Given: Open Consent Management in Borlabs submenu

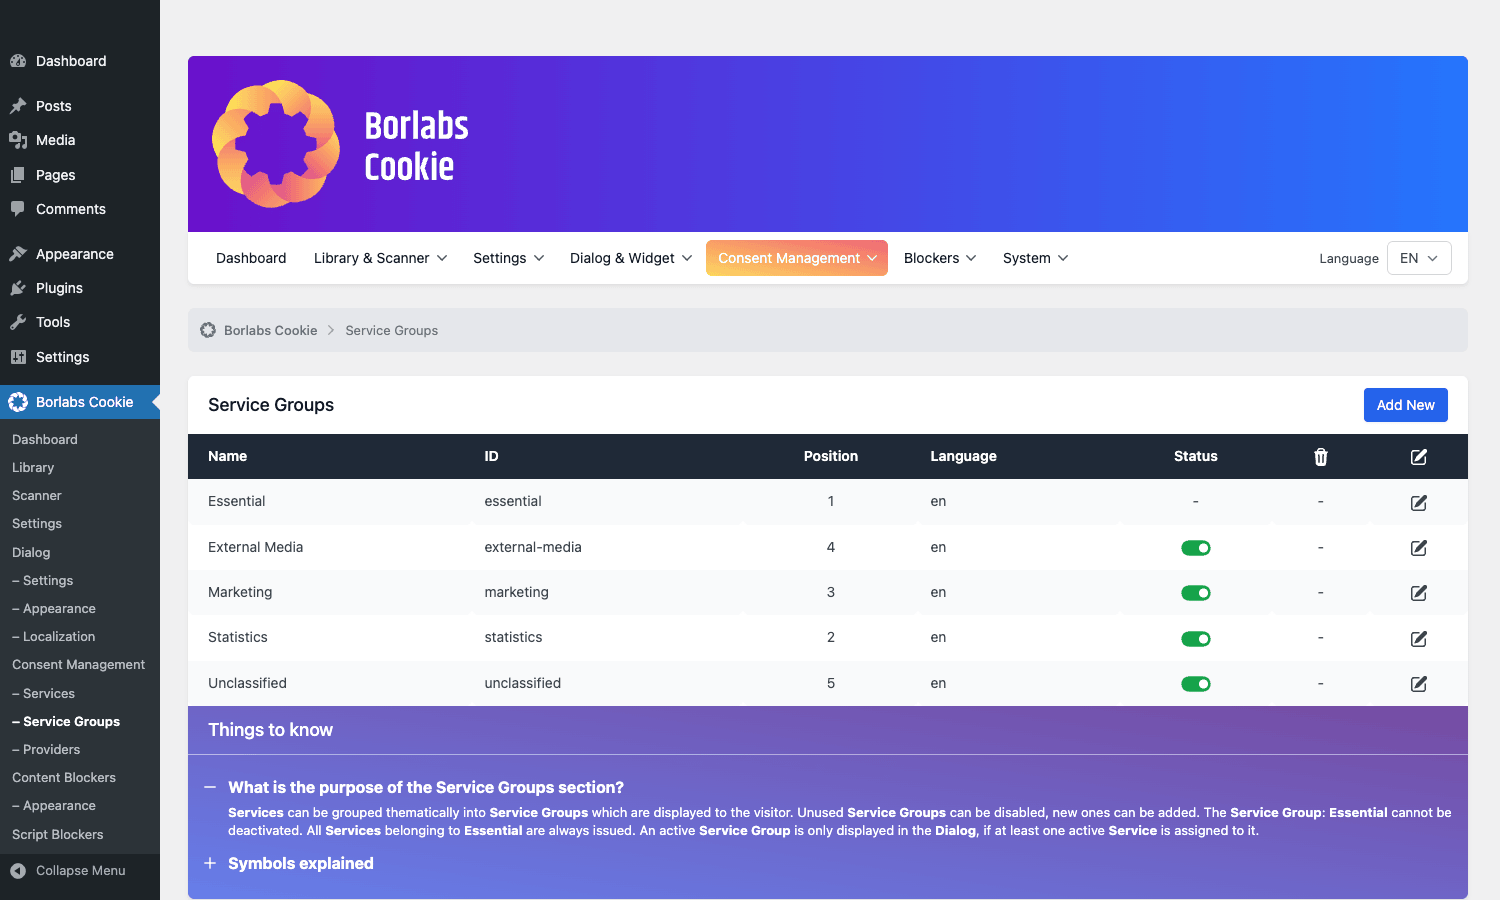Looking at the screenshot, I should (78, 664).
